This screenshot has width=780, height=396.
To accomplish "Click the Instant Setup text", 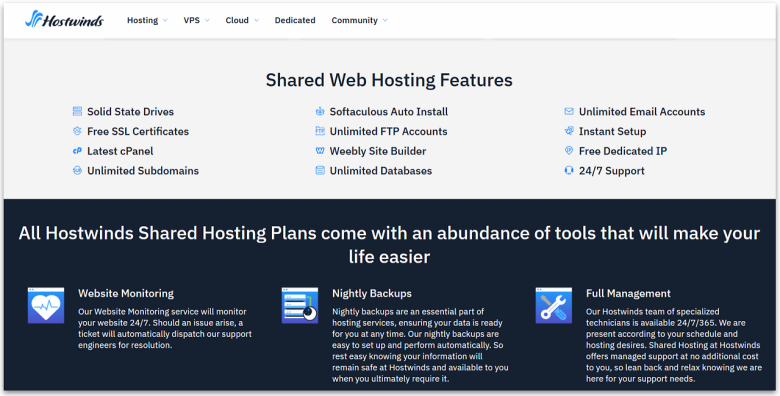I will [612, 131].
